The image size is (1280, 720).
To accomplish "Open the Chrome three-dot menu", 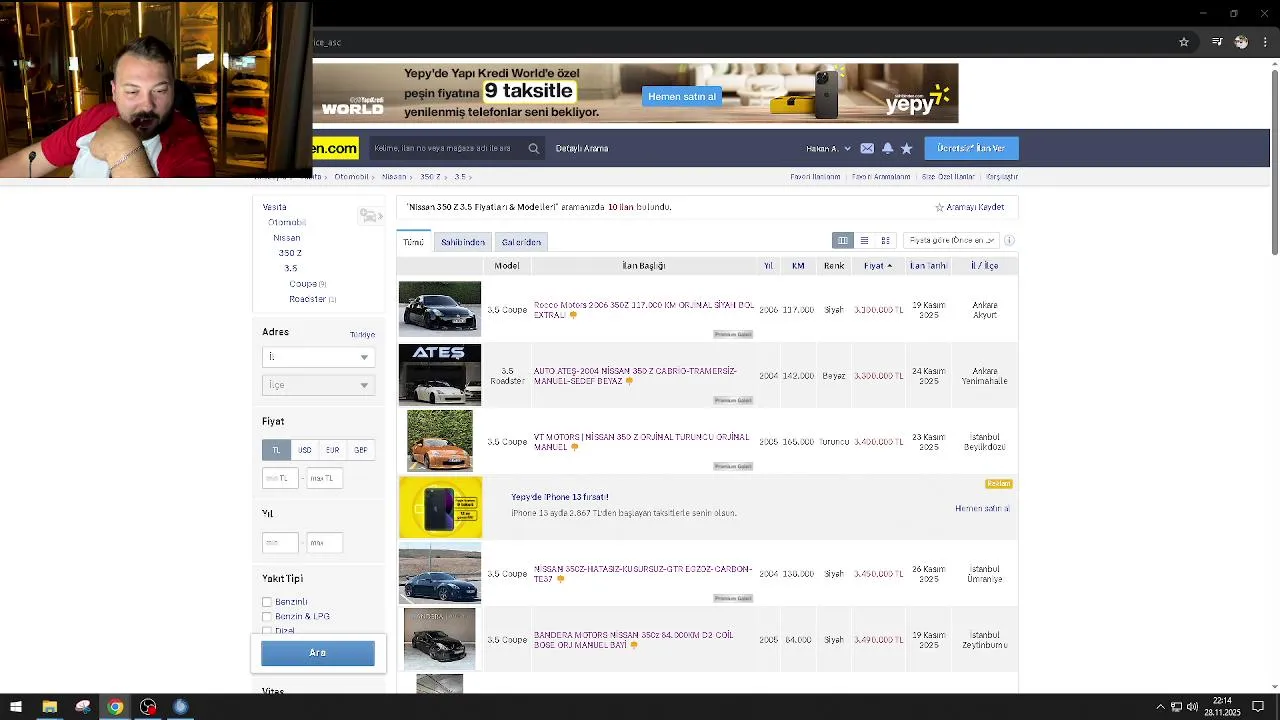I will (x=1265, y=42).
